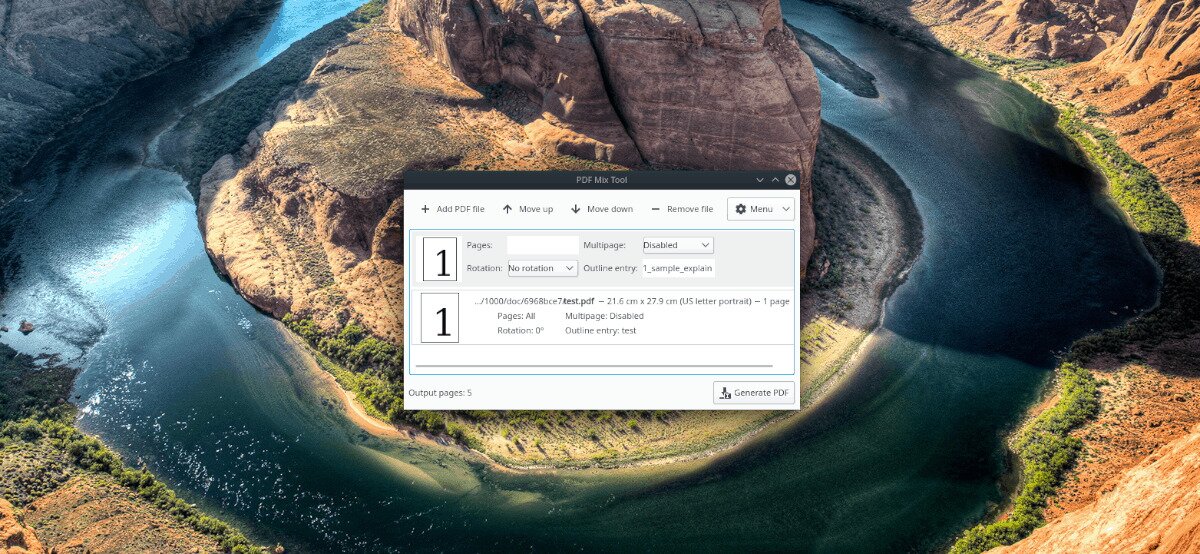Click the gear icon on the Menu button

point(740,209)
